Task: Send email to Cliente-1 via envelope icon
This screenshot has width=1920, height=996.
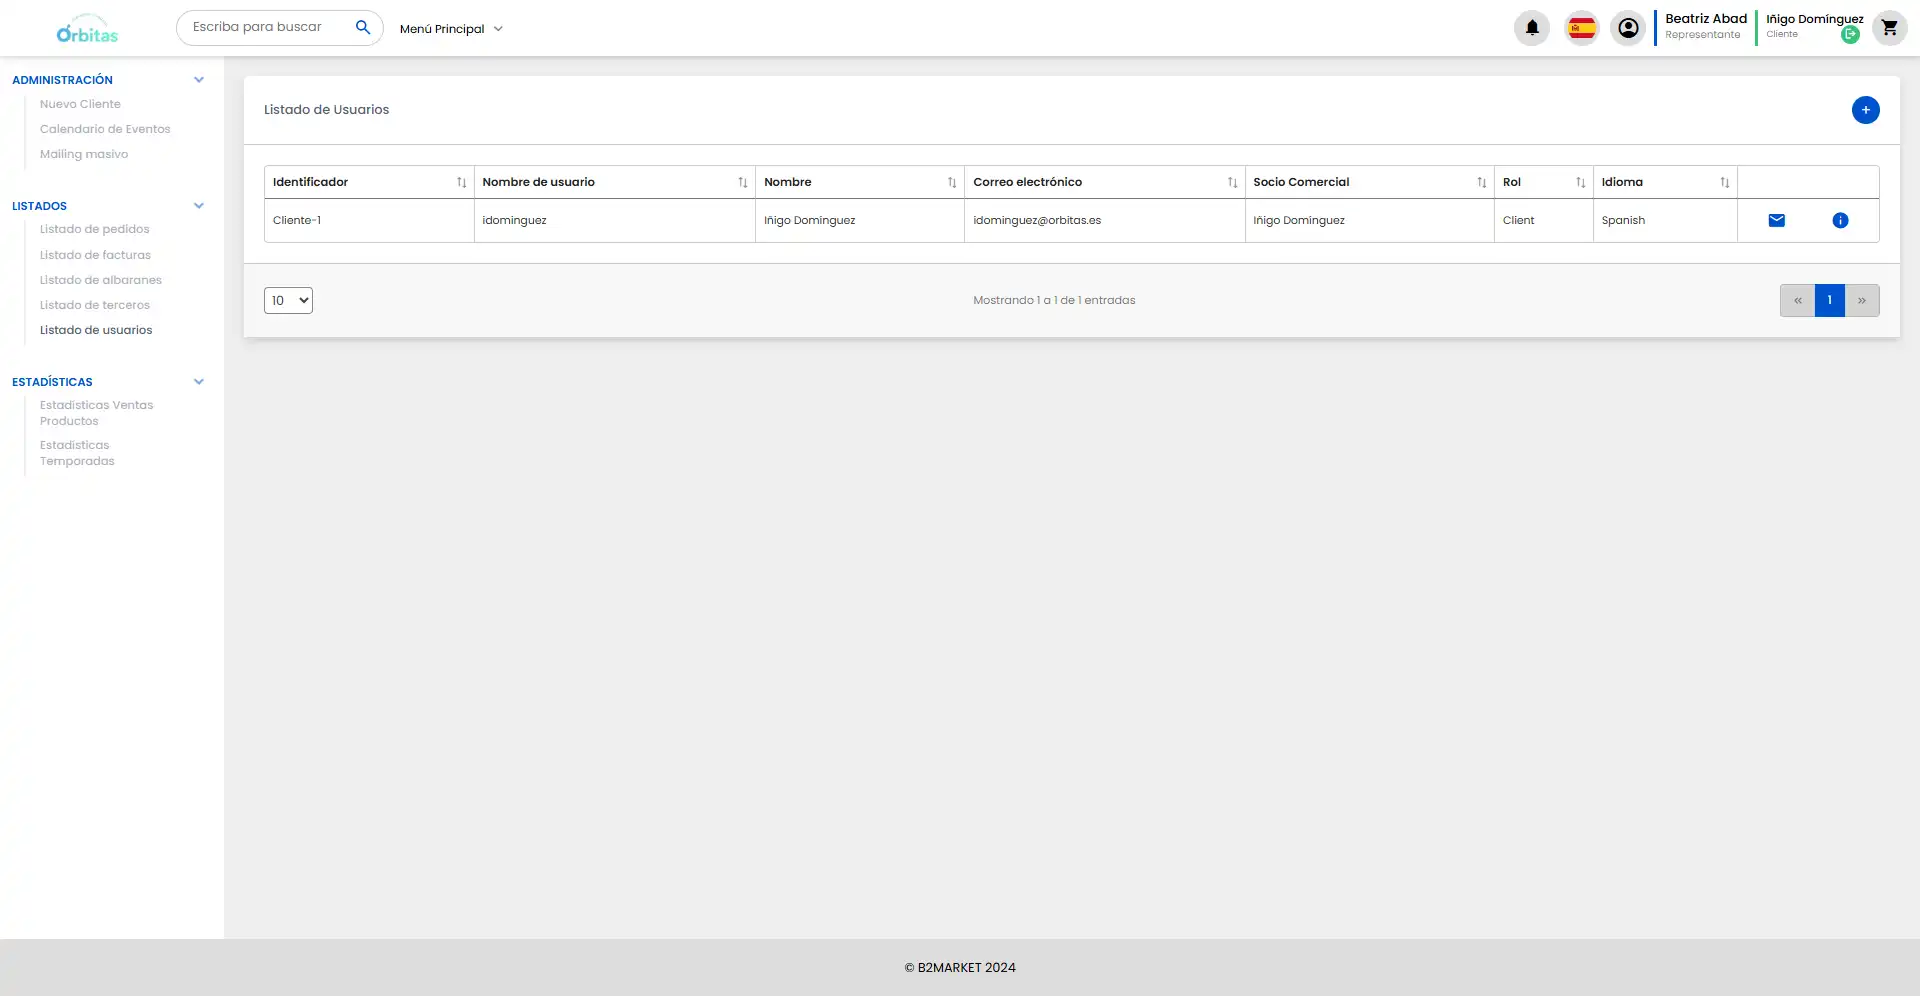Action: [x=1776, y=221]
